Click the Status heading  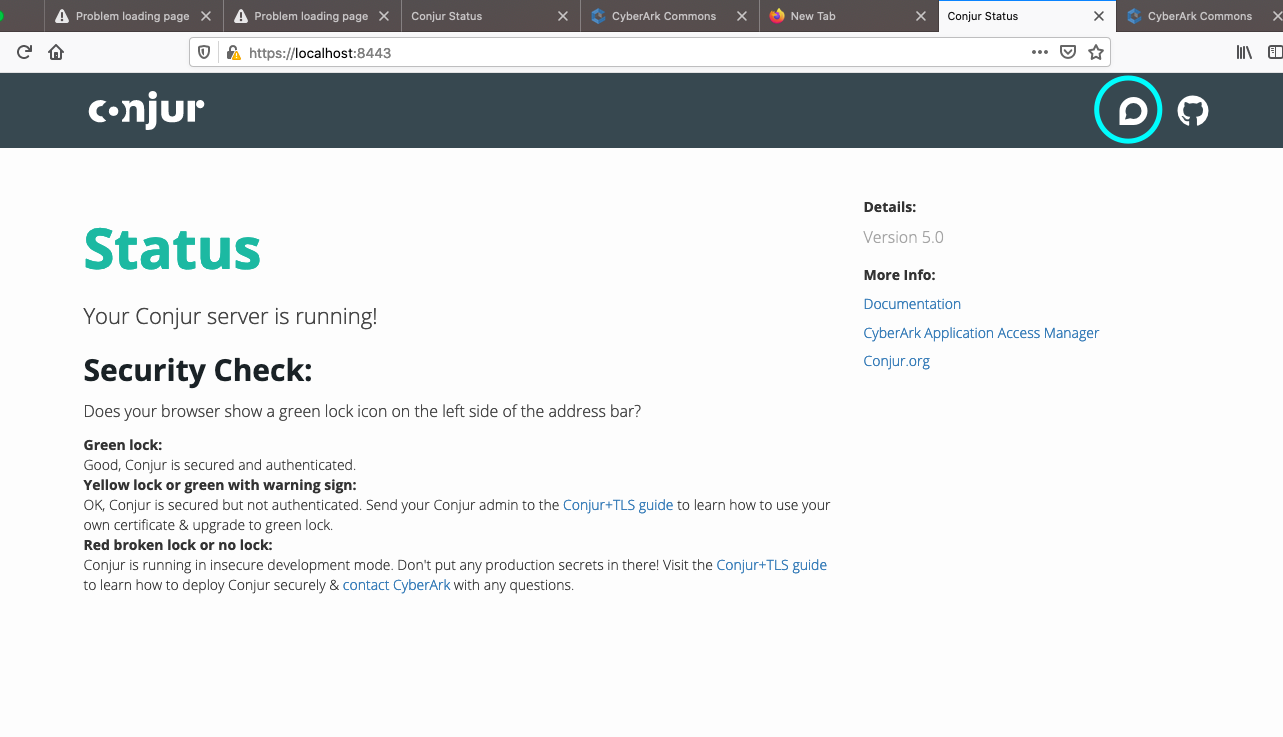coord(172,249)
